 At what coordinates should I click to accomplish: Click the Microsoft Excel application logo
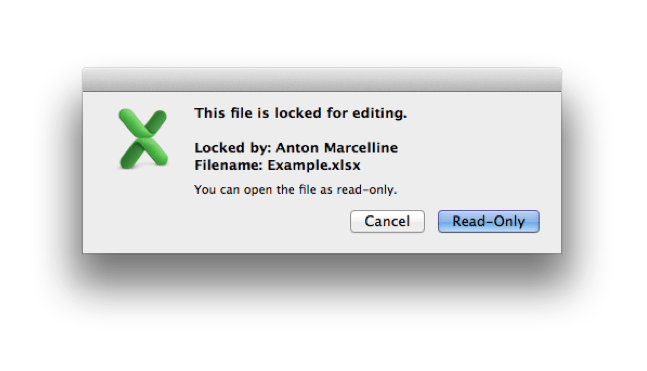[143, 138]
